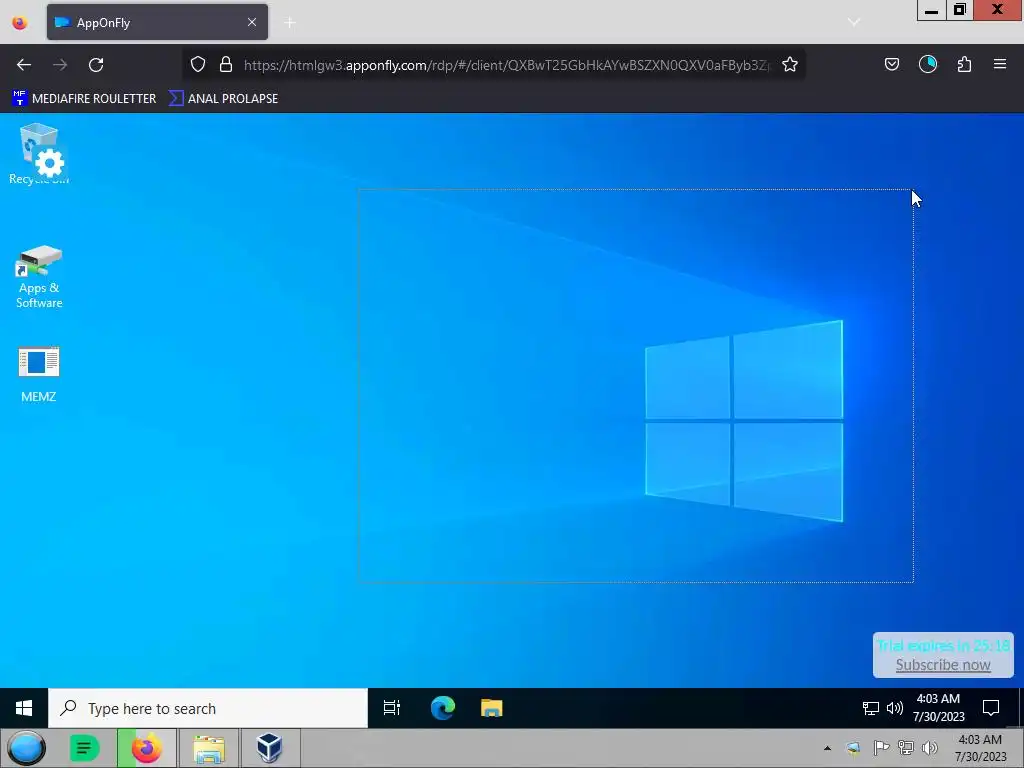Expand the list all tabs chevron
1024x768 pixels.
tap(854, 22)
